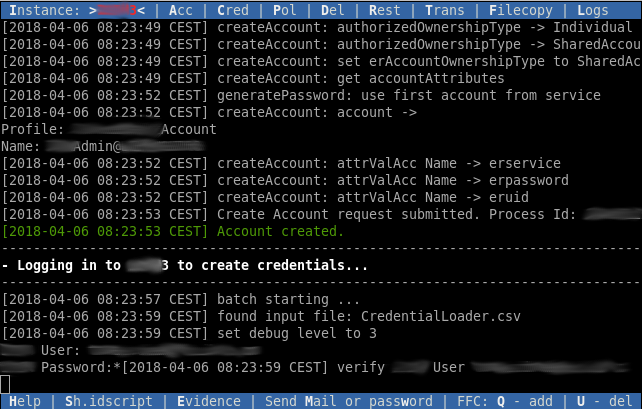Select the U - del option
The image size is (642, 409).
[x=604, y=401]
